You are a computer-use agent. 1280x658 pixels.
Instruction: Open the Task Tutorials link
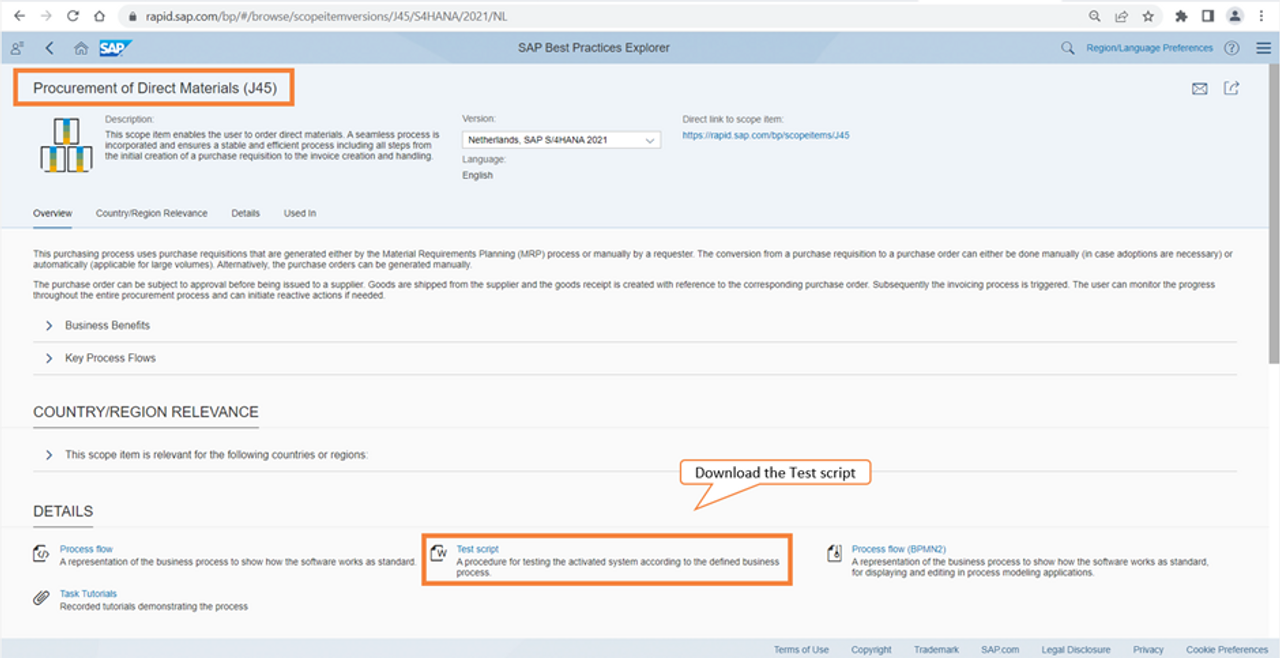pos(88,594)
